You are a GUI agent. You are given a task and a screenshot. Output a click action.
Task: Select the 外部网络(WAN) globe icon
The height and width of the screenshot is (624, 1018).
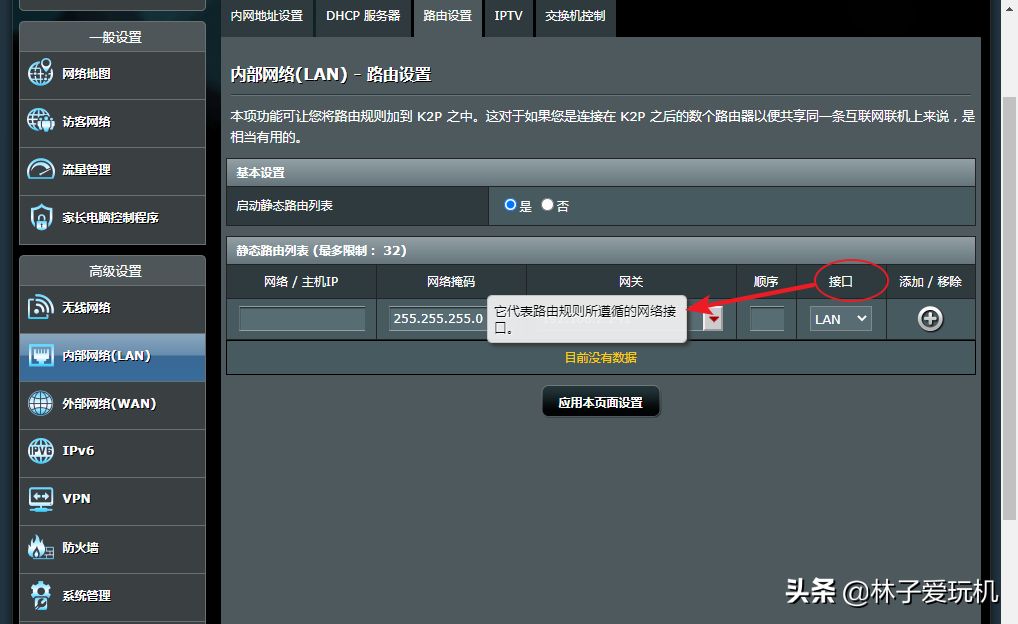tap(40, 403)
